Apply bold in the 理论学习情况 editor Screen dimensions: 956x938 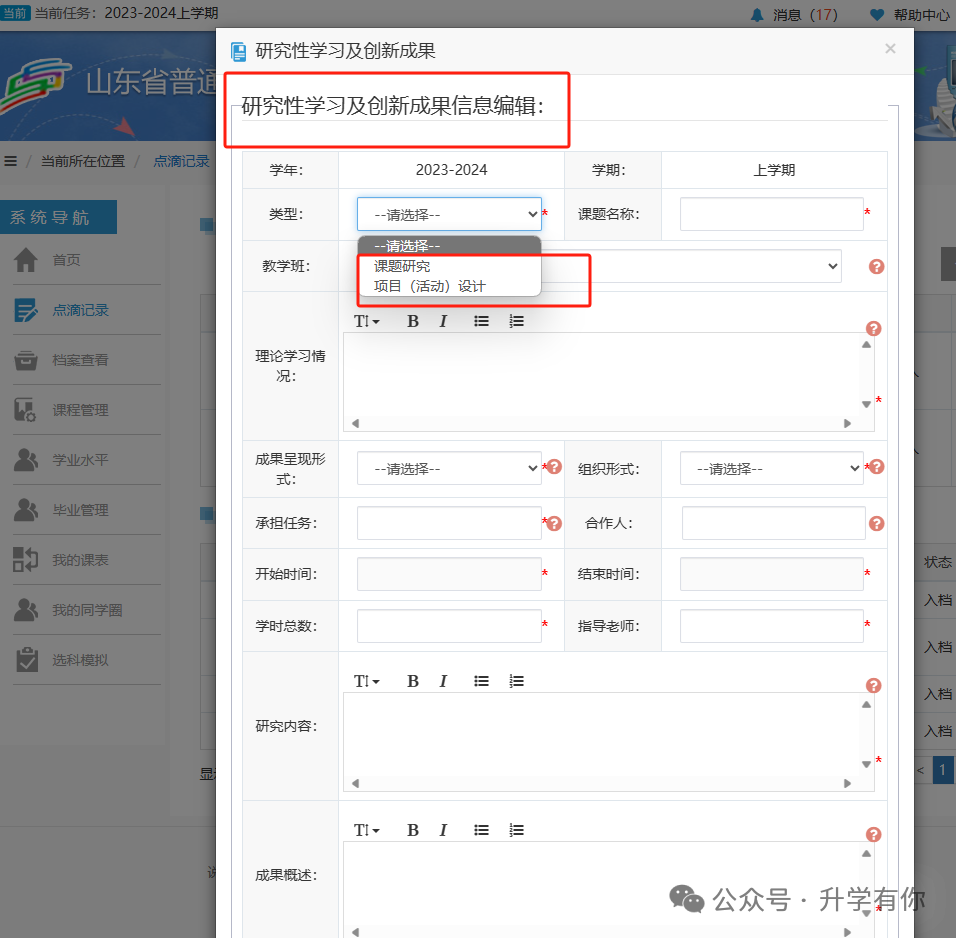tap(413, 320)
